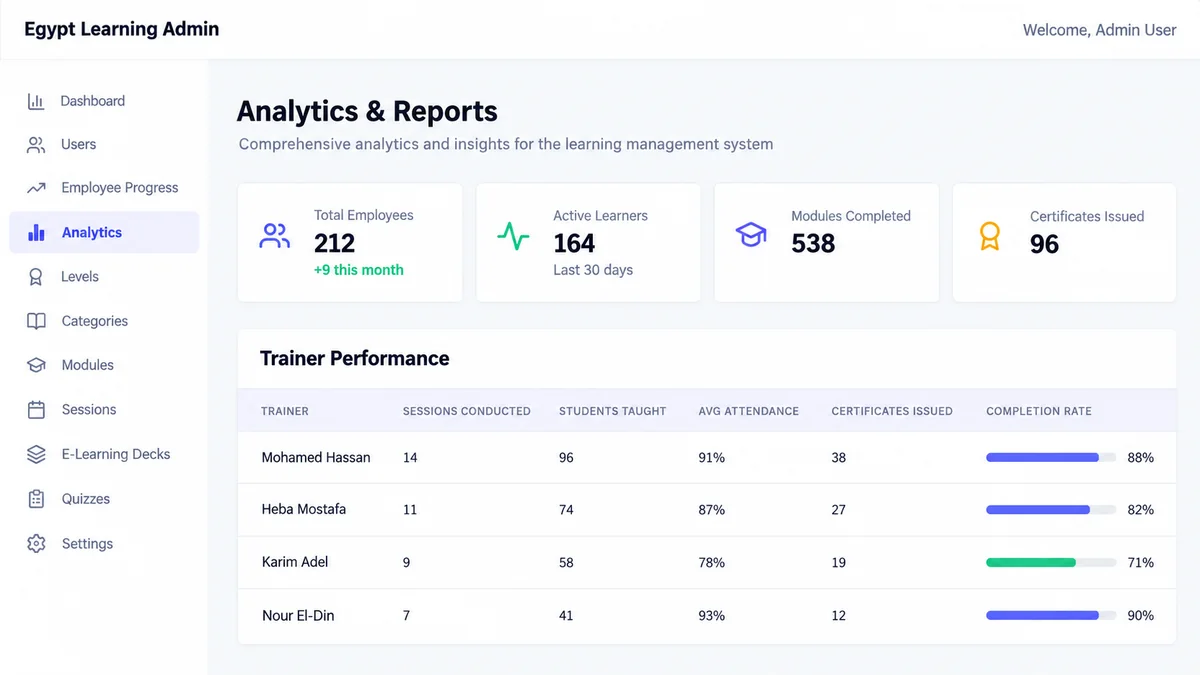Click the TRAINER column header

coord(285,411)
